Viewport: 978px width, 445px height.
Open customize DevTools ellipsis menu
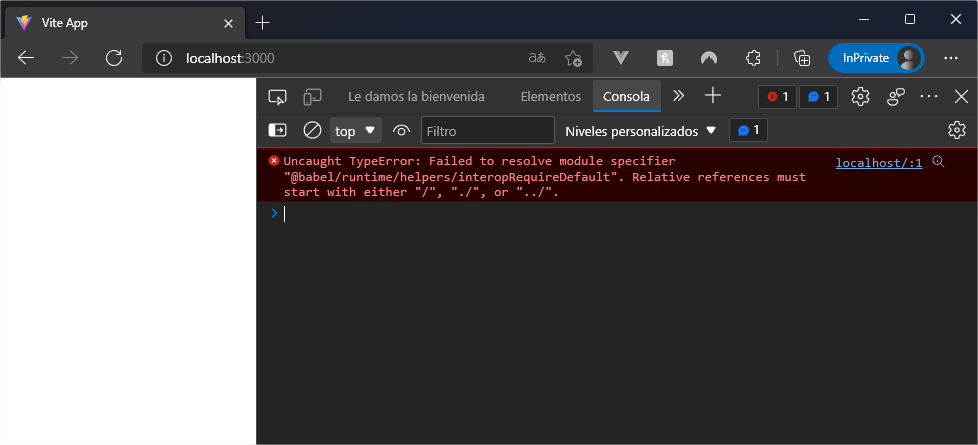[929, 96]
